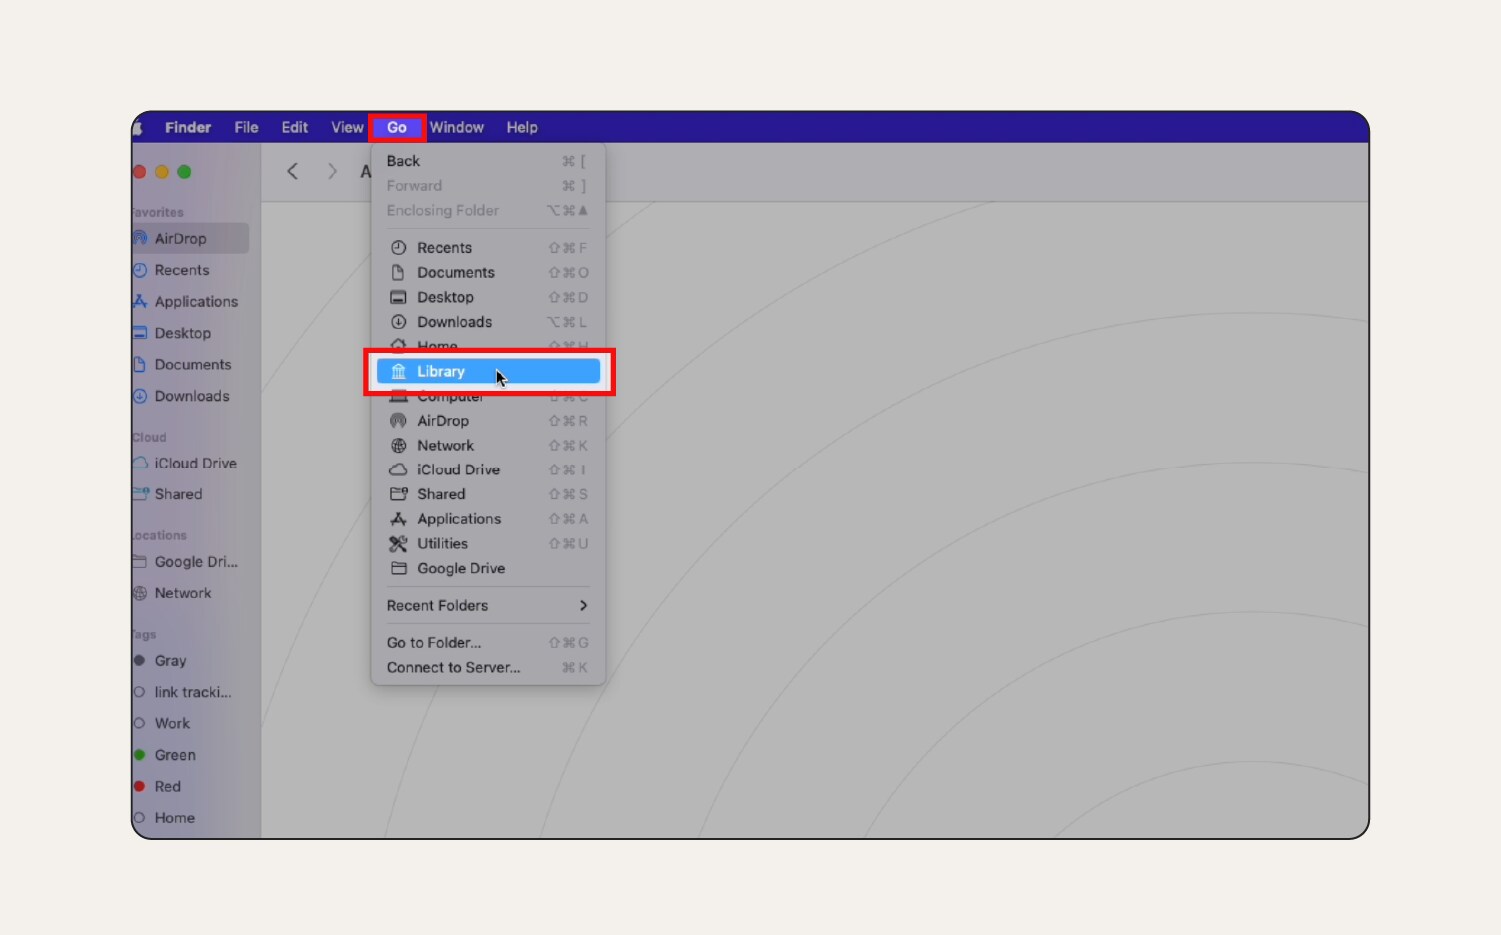Click the Documents page icon in Go menu

398,273
